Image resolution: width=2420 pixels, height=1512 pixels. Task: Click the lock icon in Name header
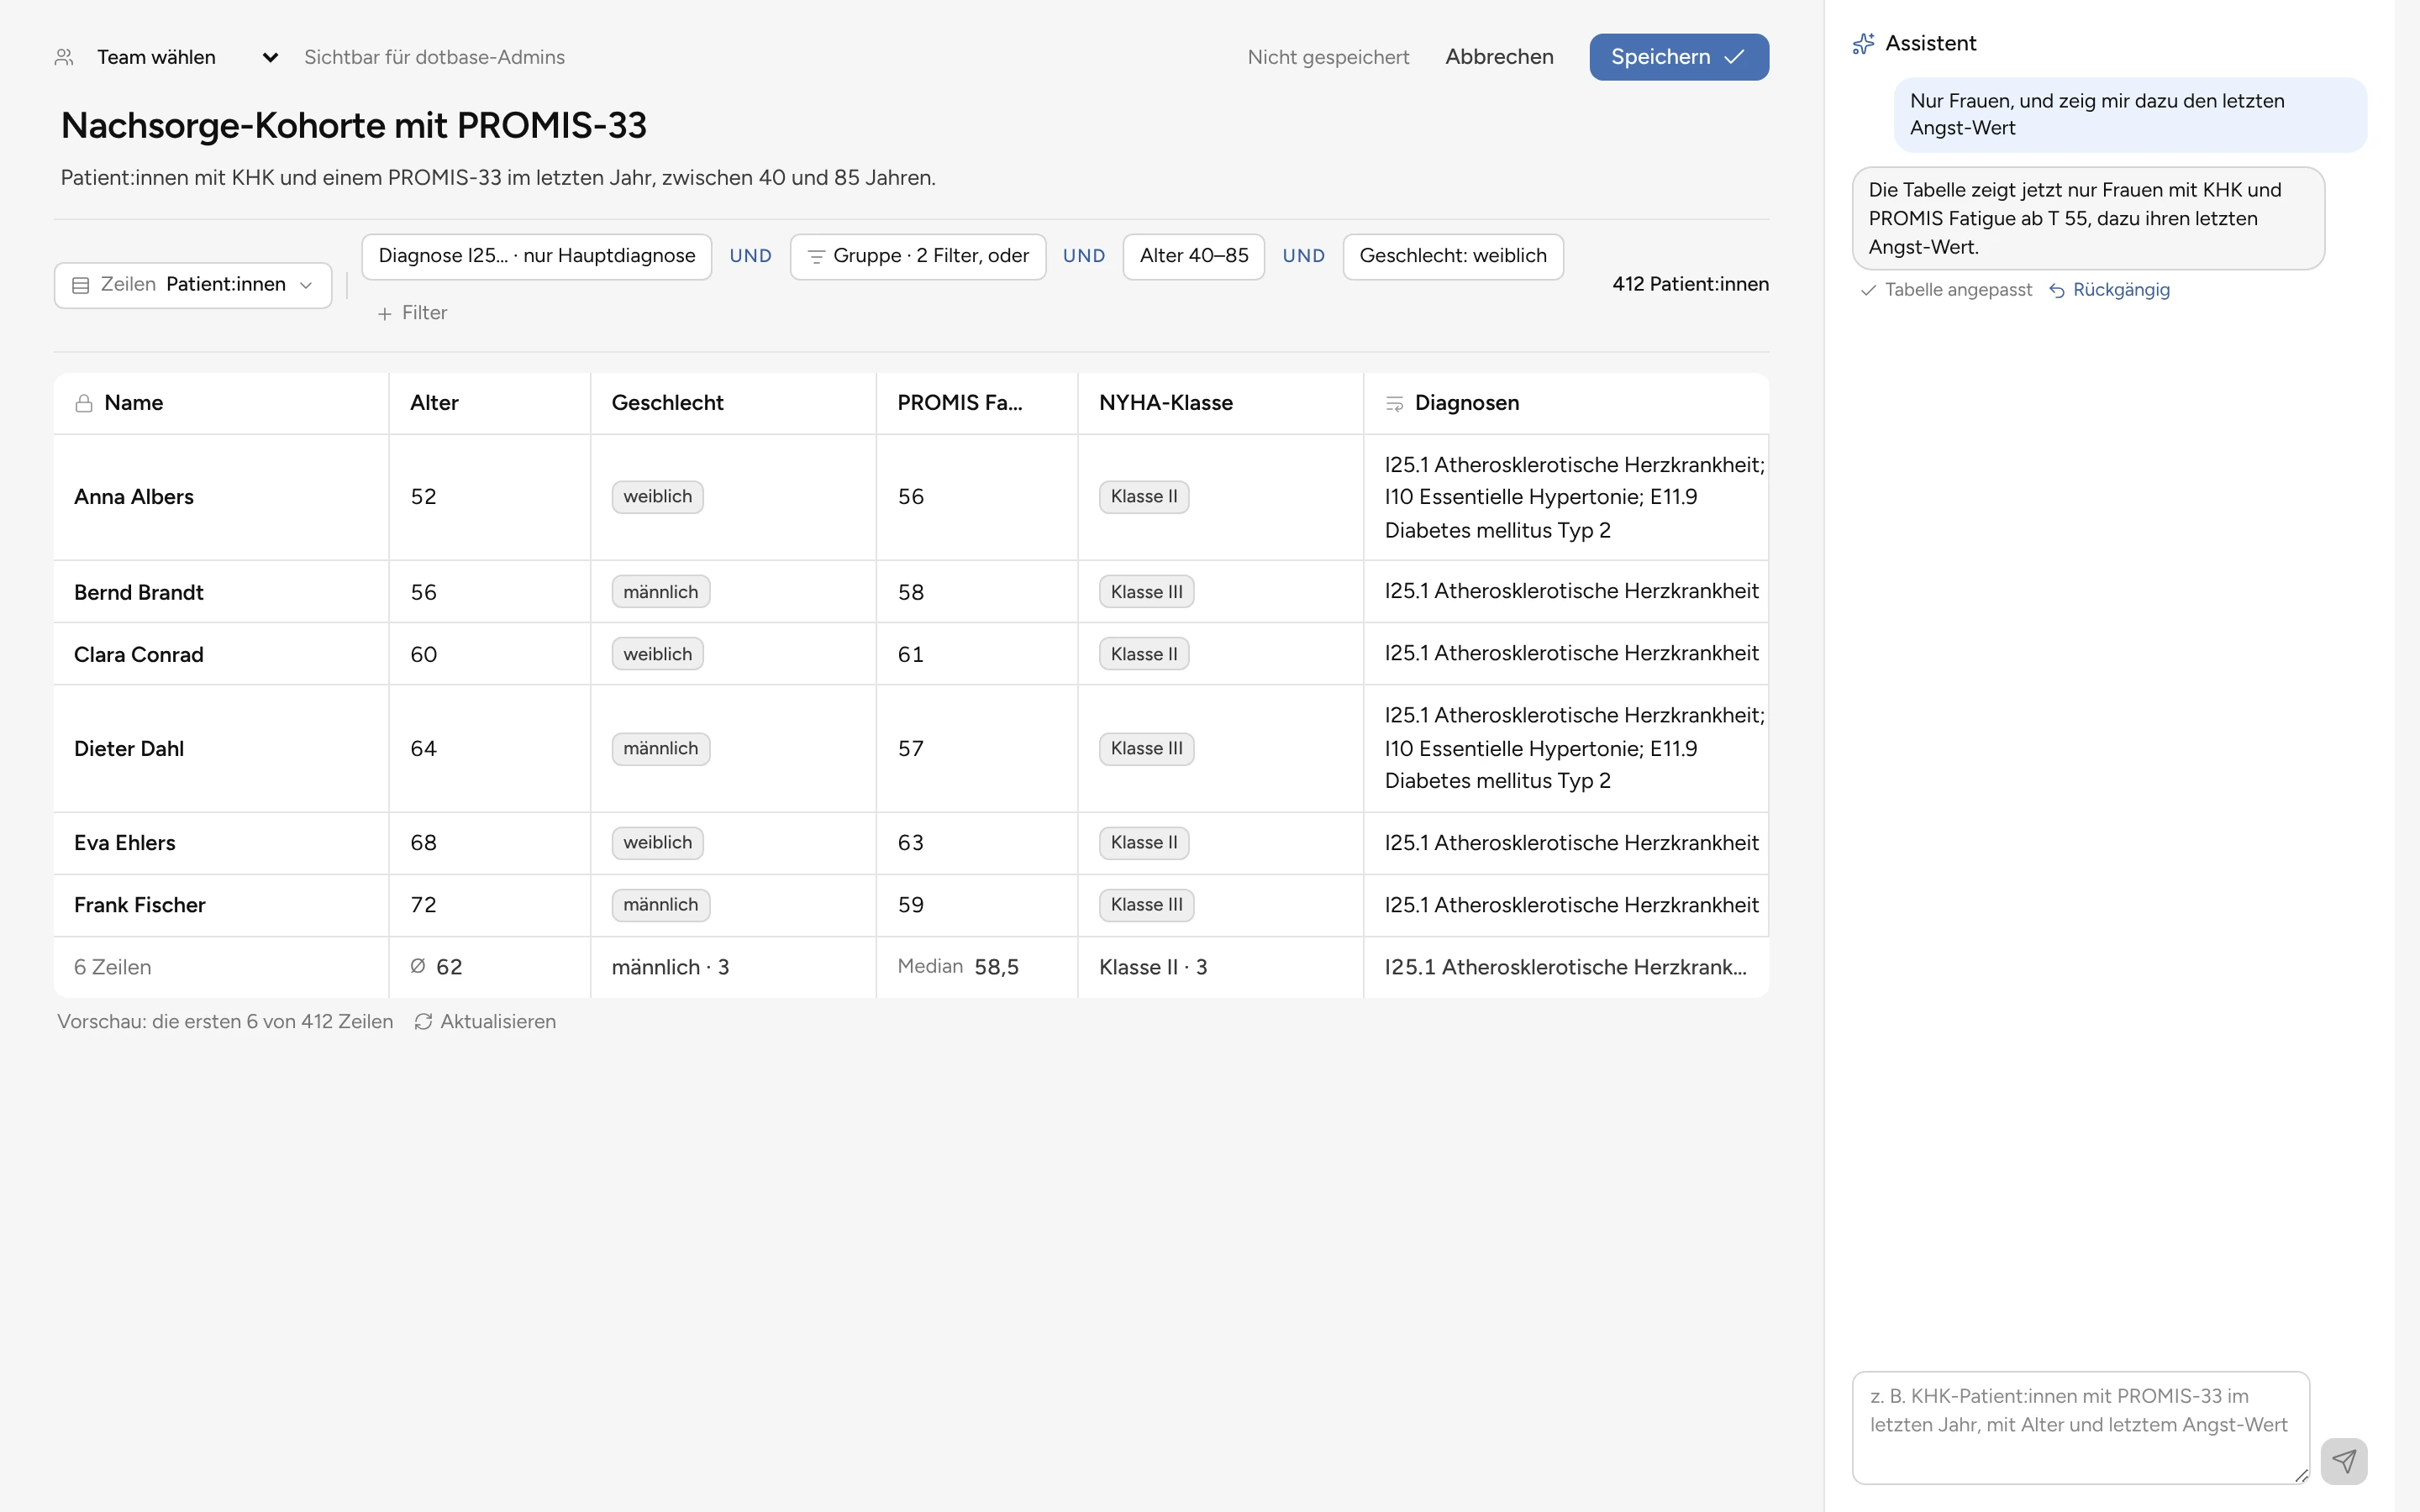[x=84, y=403]
